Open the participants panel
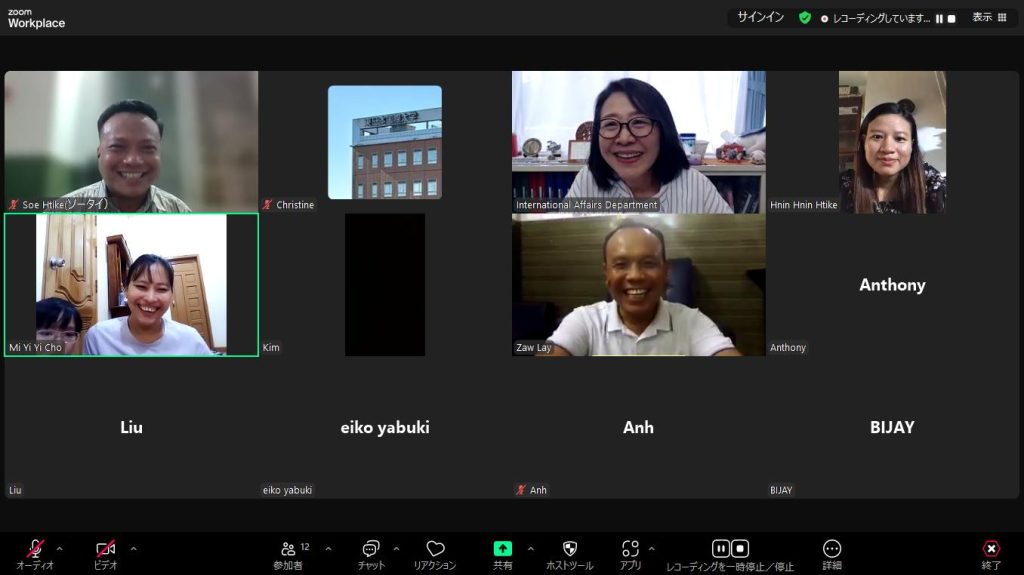The height and width of the screenshot is (575, 1024). pyautogui.click(x=289, y=549)
